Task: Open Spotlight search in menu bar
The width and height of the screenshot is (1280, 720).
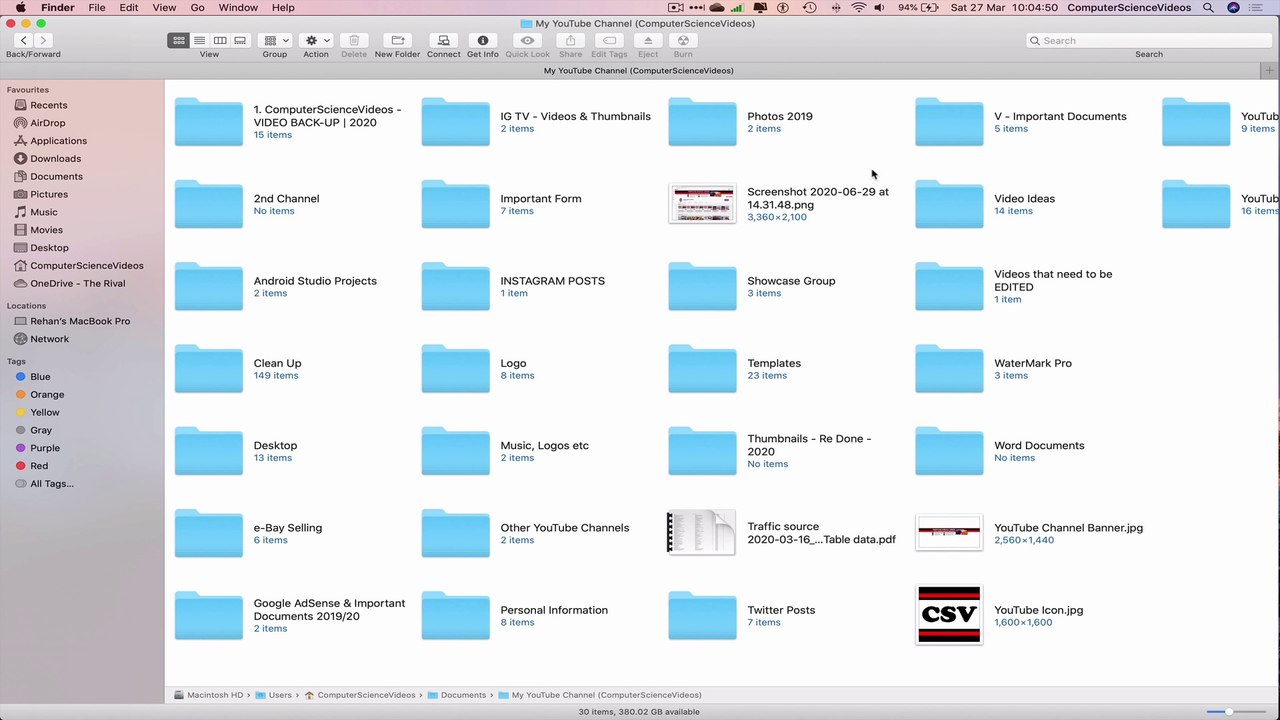Action: pos(1208,7)
